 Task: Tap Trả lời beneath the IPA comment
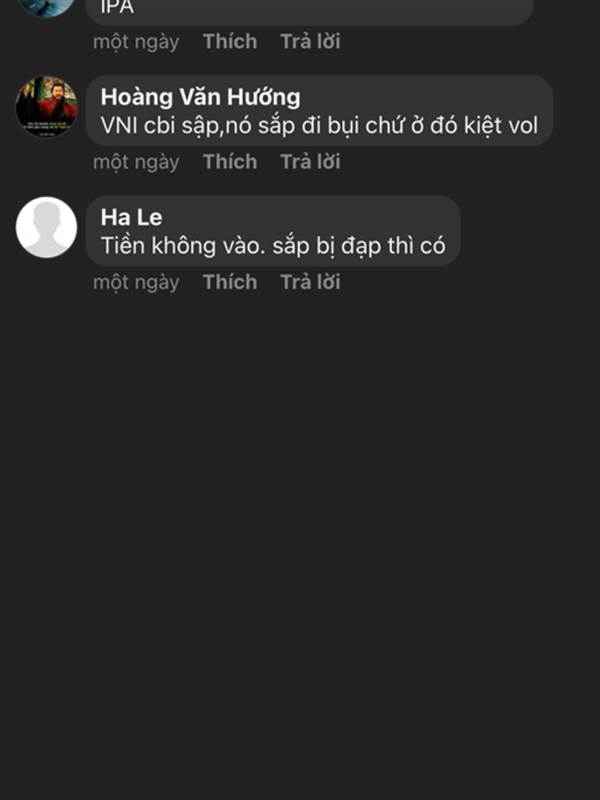click(310, 41)
